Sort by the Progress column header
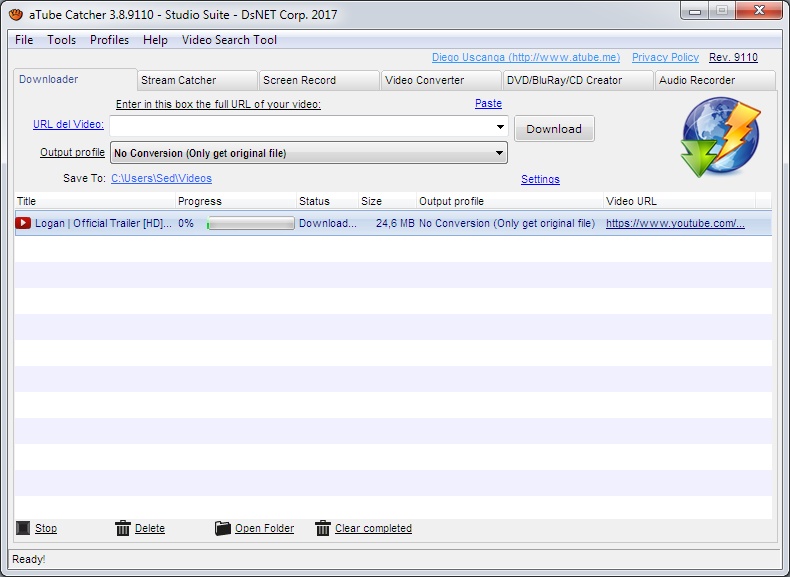This screenshot has height=577, width=790. click(x=236, y=201)
